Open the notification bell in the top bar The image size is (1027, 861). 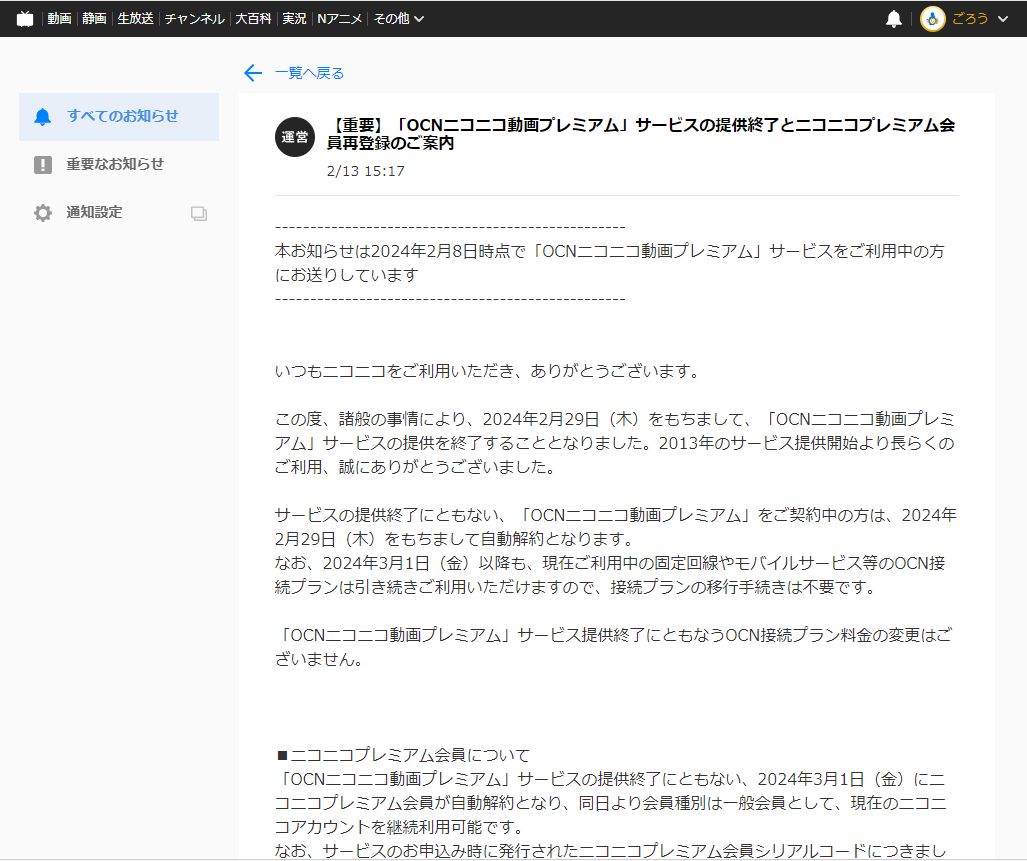(893, 19)
